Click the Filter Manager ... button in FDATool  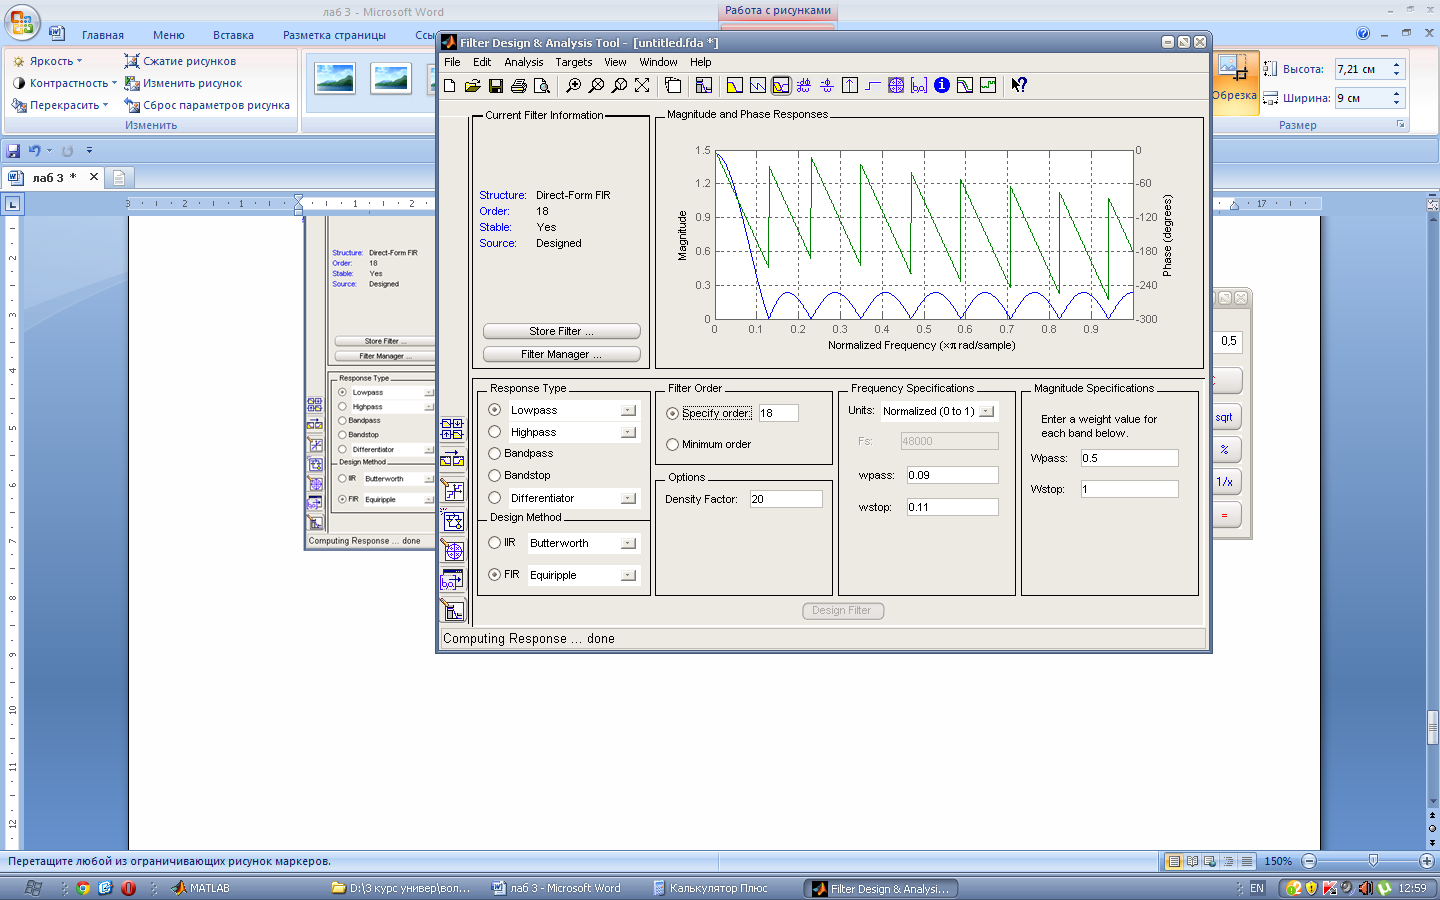tap(561, 354)
